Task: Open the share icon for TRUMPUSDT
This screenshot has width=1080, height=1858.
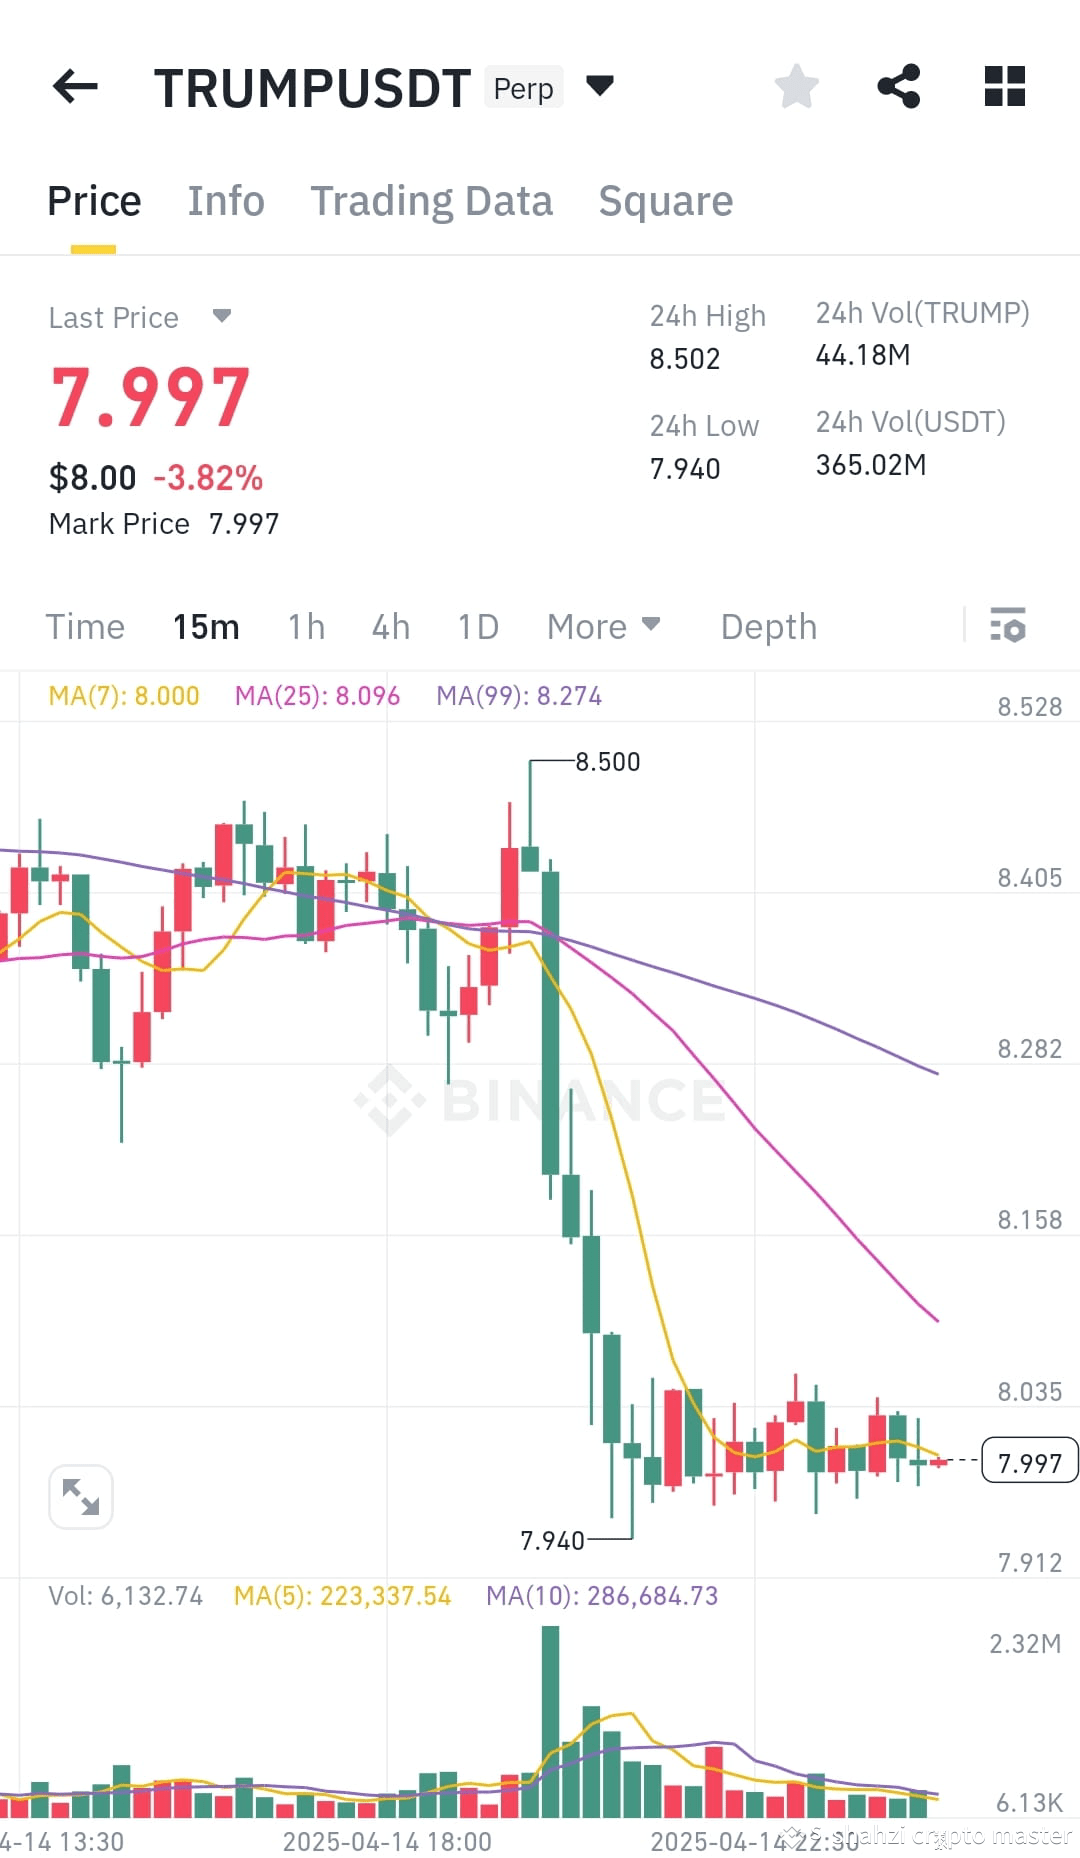Action: point(900,87)
